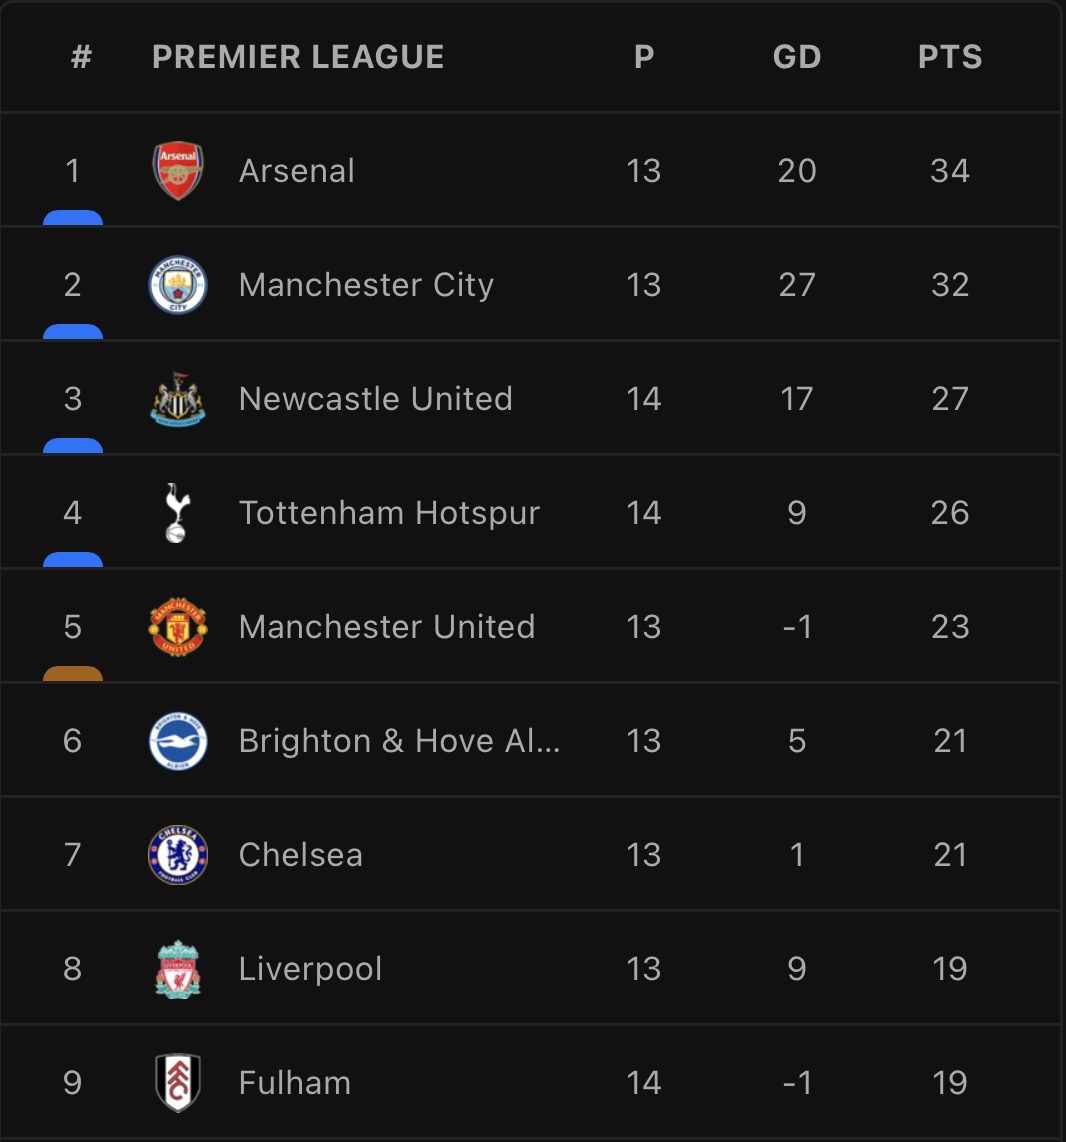Click the Manchester City crest
Viewport: 1066px width, 1142px height.
click(x=178, y=285)
